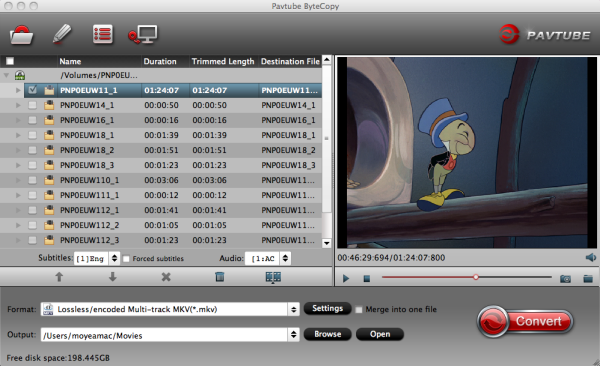Take a snapshot with camera icon
Viewport: 600px width, 366px height.
click(565, 279)
